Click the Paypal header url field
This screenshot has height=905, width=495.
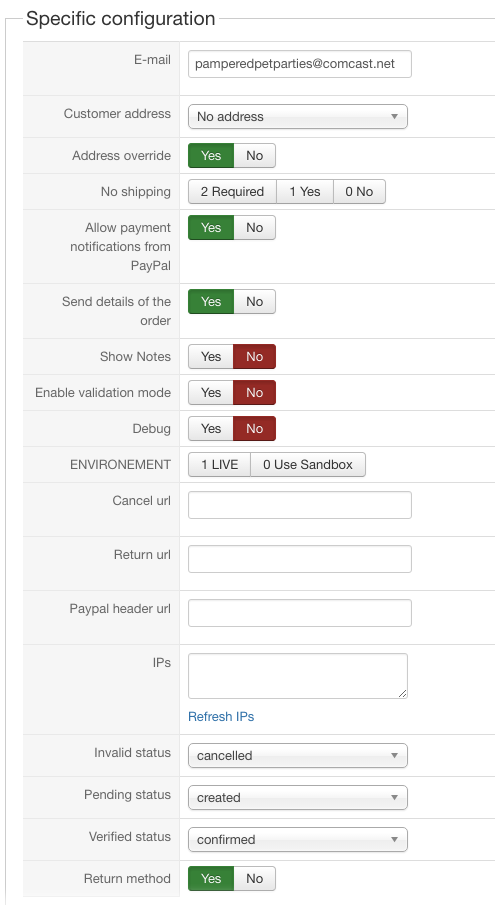tap(300, 613)
